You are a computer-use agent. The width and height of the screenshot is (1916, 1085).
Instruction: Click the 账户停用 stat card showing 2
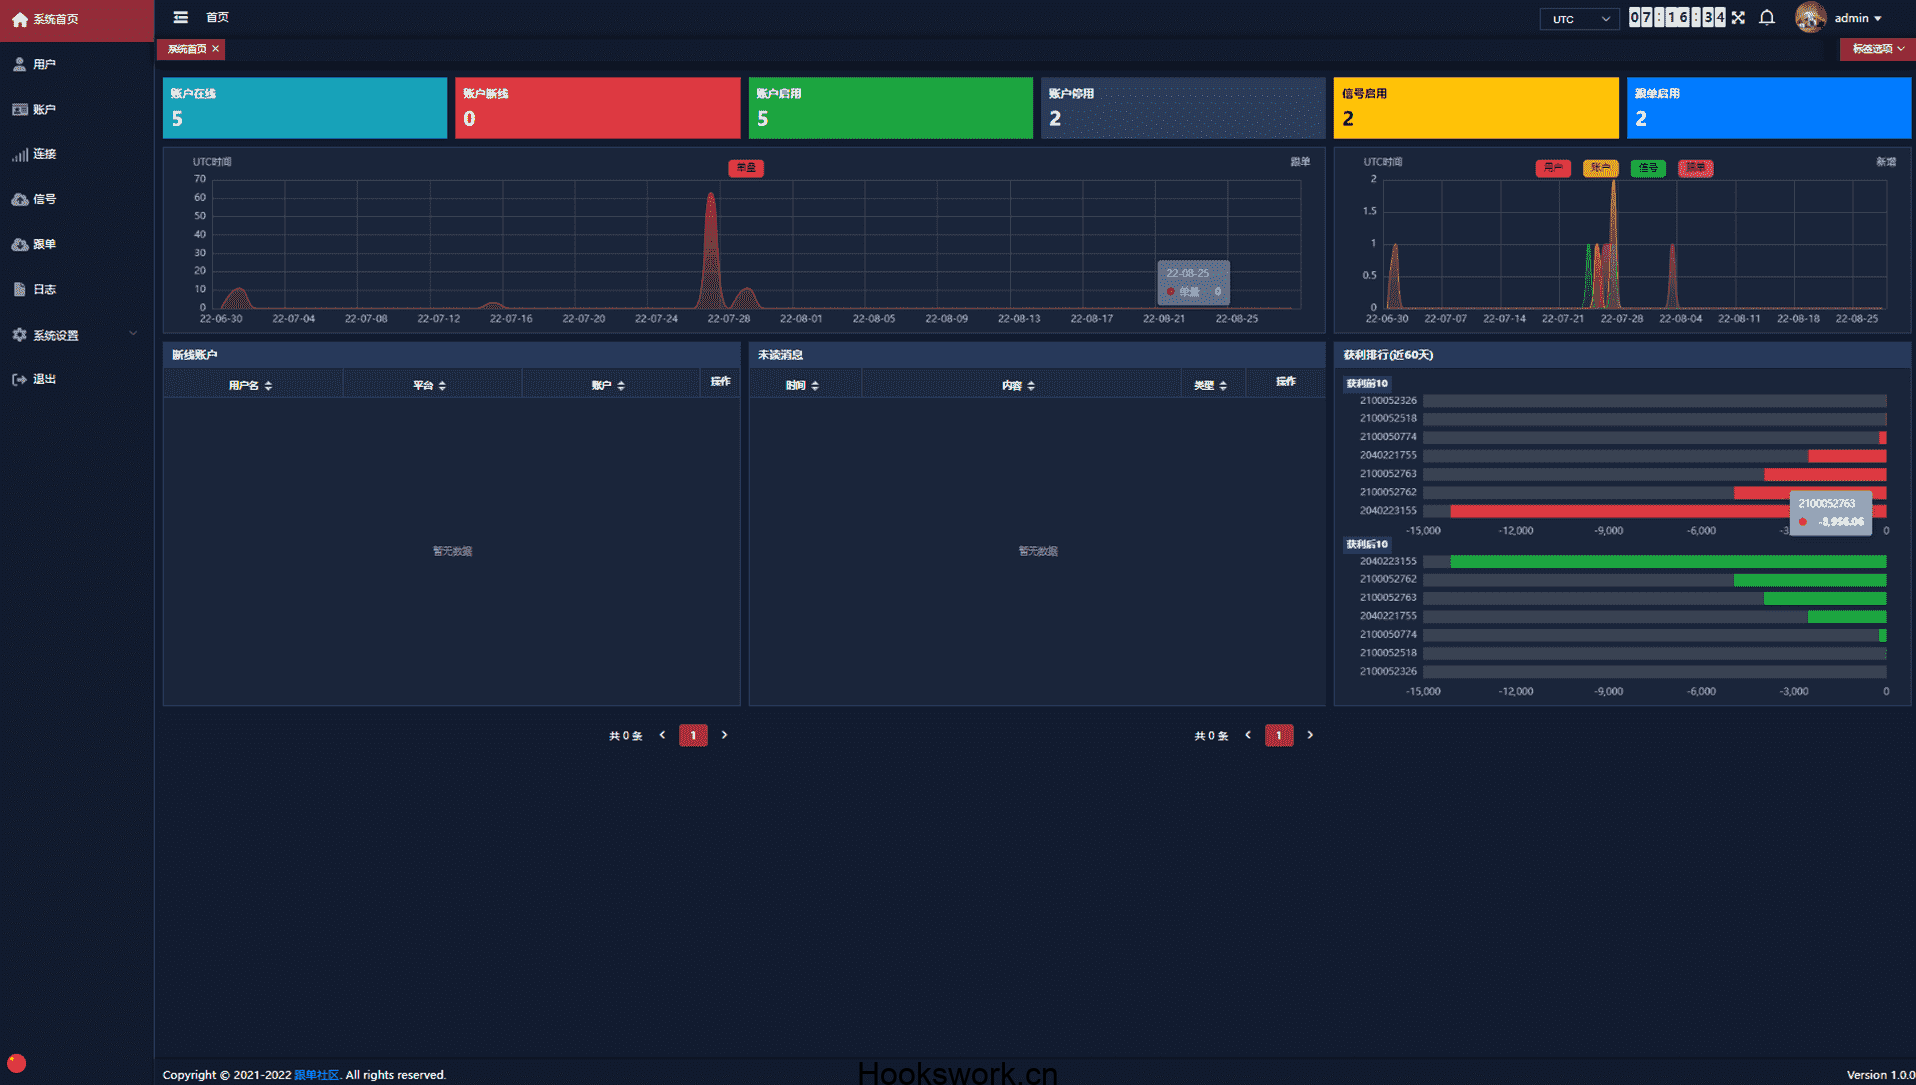pyautogui.click(x=1183, y=107)
